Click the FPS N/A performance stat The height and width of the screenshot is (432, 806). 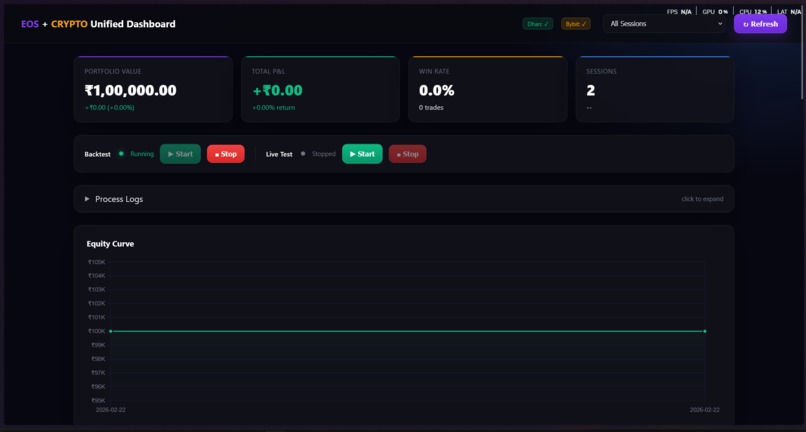679,11
